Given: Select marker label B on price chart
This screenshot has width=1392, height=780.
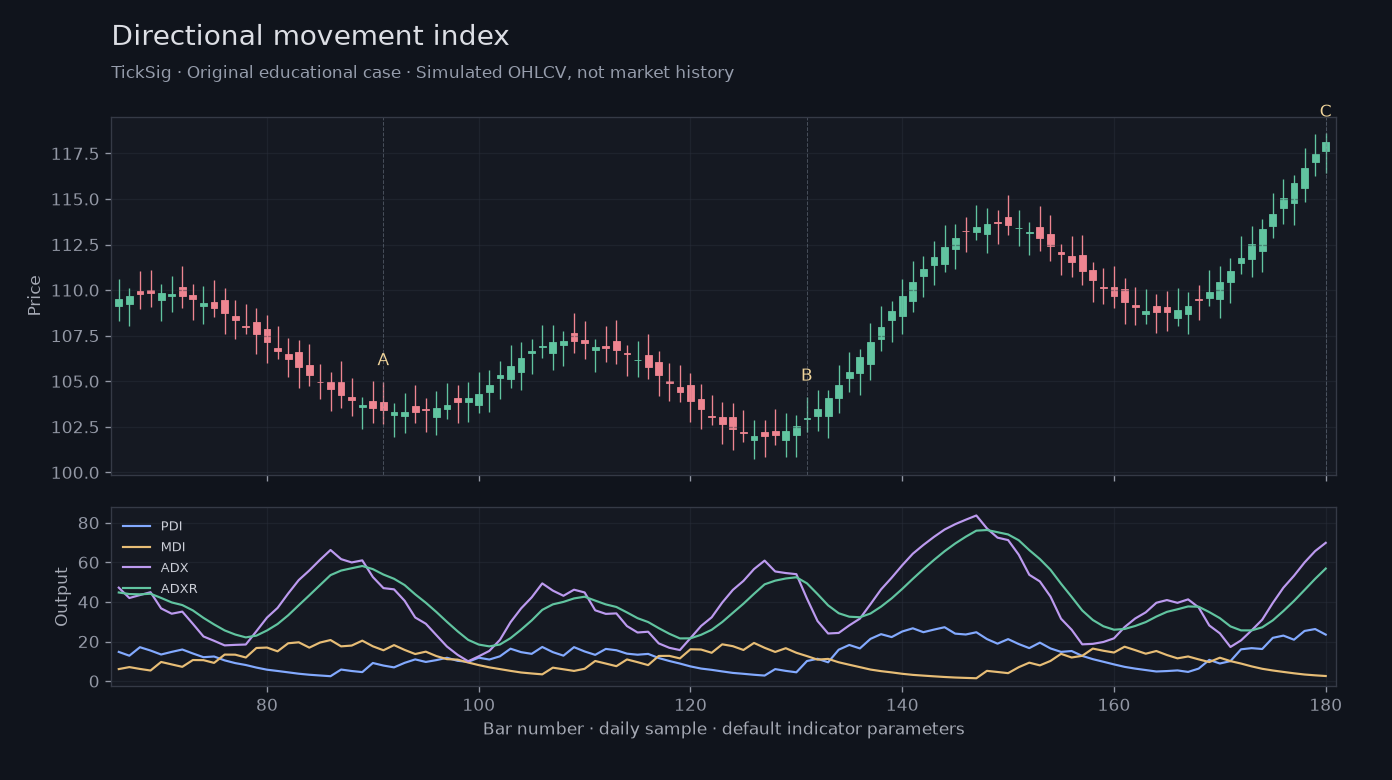Looking at the screenshot, I should [806, 376].
